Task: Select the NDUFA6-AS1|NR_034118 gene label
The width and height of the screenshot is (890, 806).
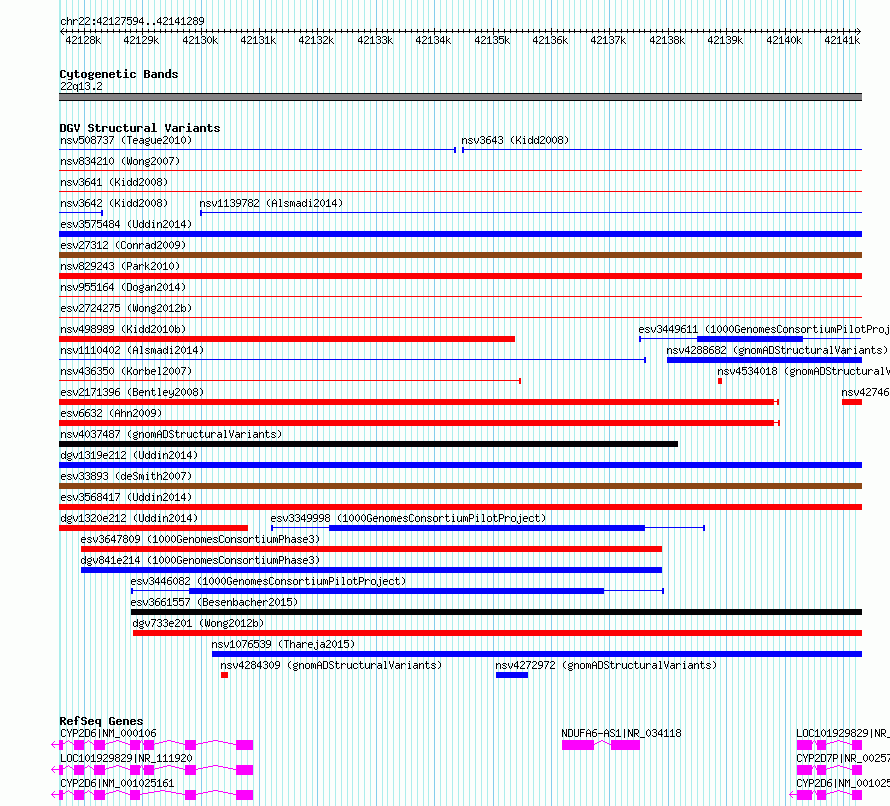Action: (x=621, y=733)
